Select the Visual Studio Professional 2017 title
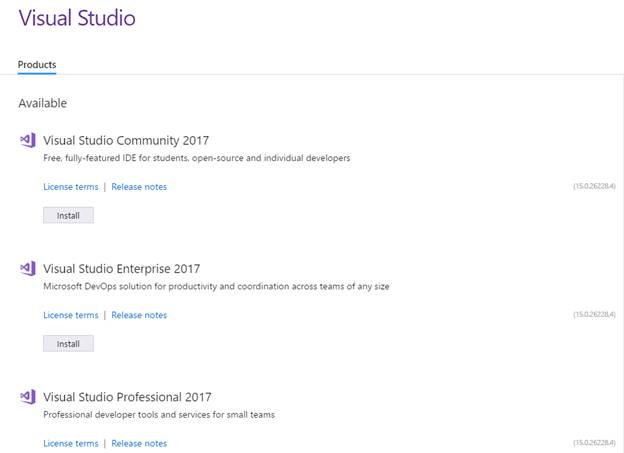This screenshot has height=453, width=624. [127, 397]
